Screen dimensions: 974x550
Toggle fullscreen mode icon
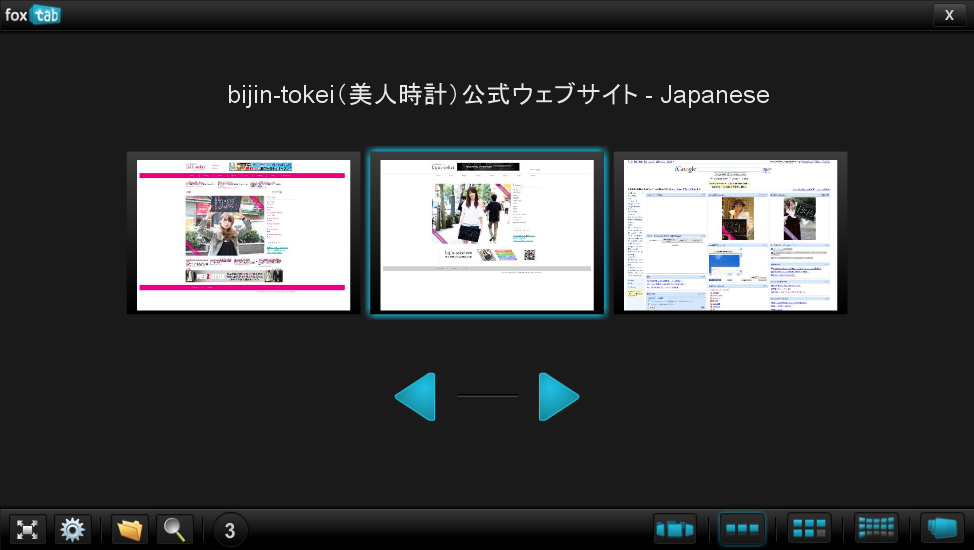click(27, 529)
